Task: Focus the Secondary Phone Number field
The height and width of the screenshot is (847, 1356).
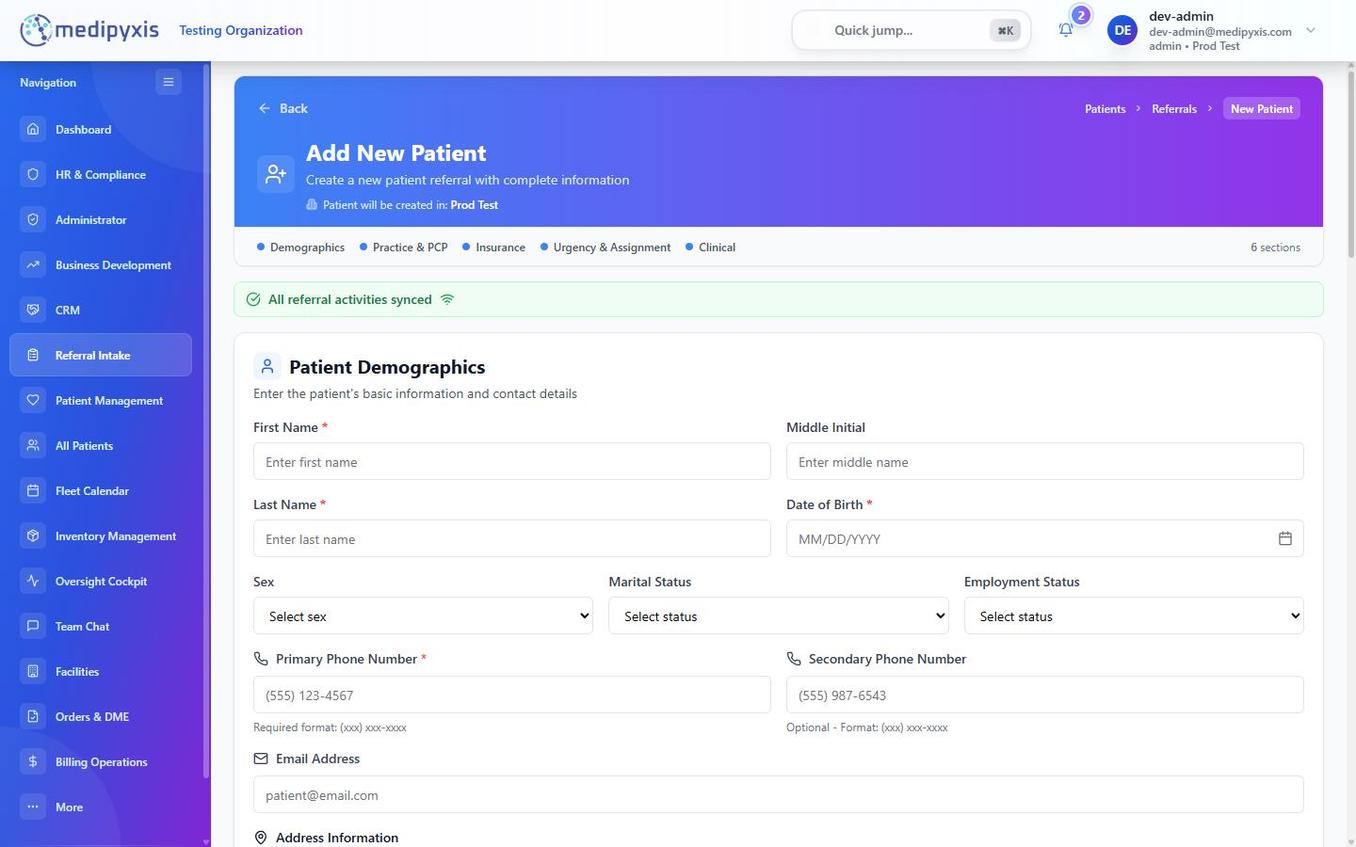Action: tap(1045, 694)
